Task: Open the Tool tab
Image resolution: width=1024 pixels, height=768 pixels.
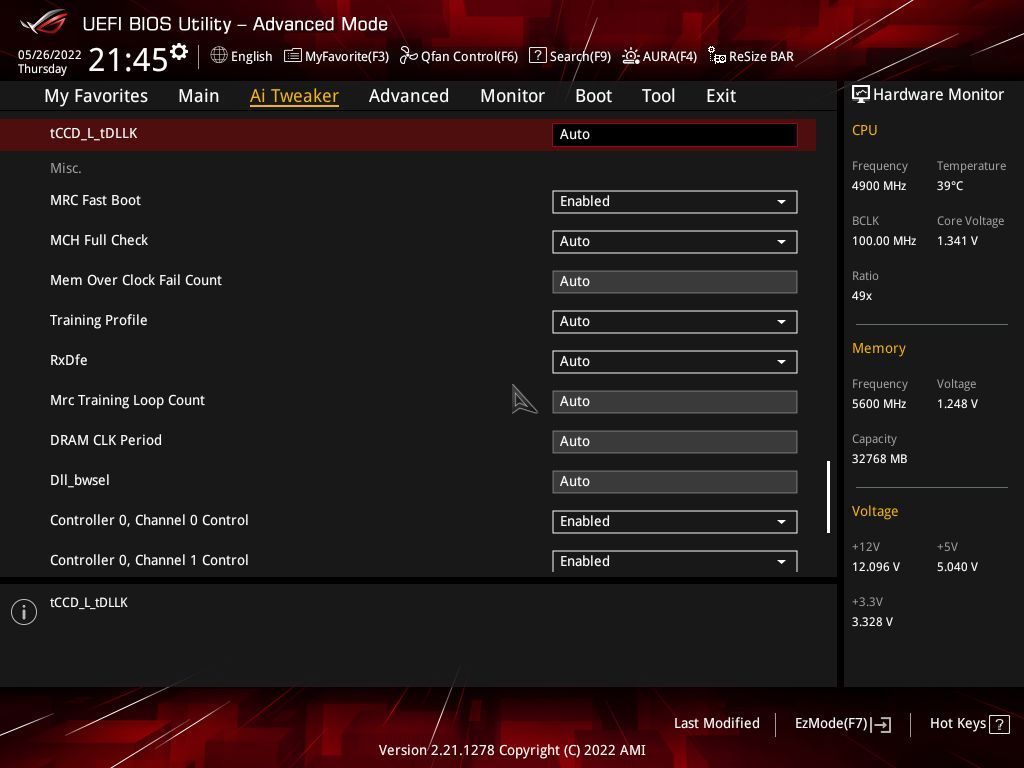Action: point(658,96)
